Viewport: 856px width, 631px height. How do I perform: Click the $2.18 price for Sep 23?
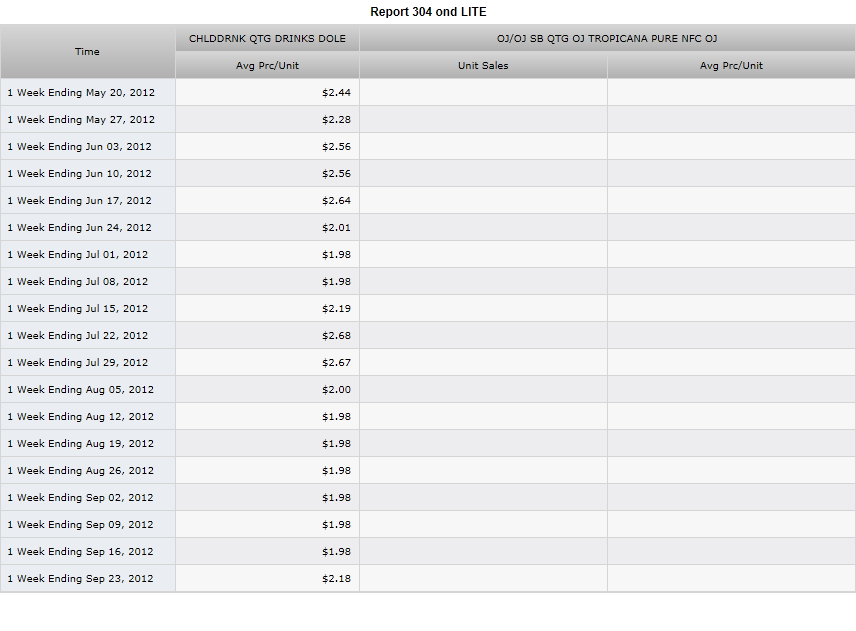[x=336, y=579]
